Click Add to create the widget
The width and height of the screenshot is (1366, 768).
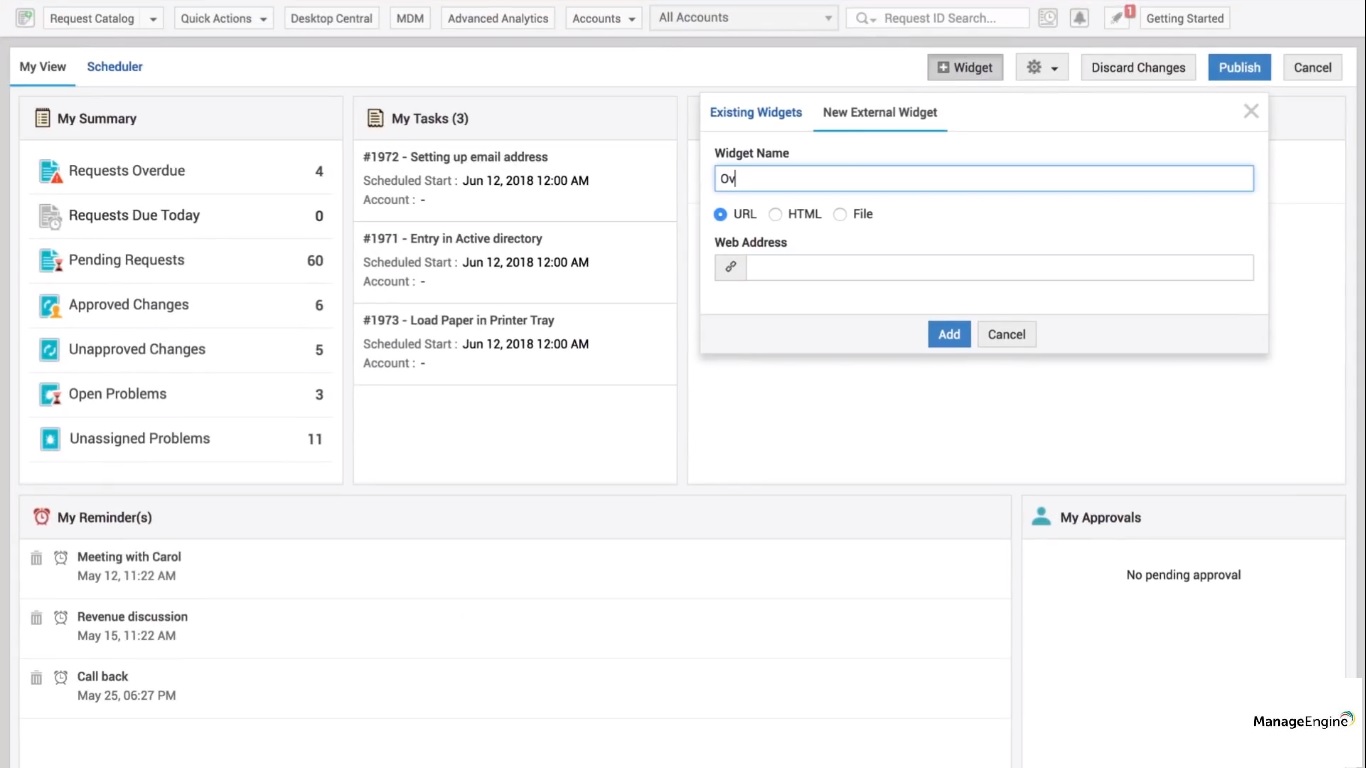pyautogui.click(x=948, y=334)
